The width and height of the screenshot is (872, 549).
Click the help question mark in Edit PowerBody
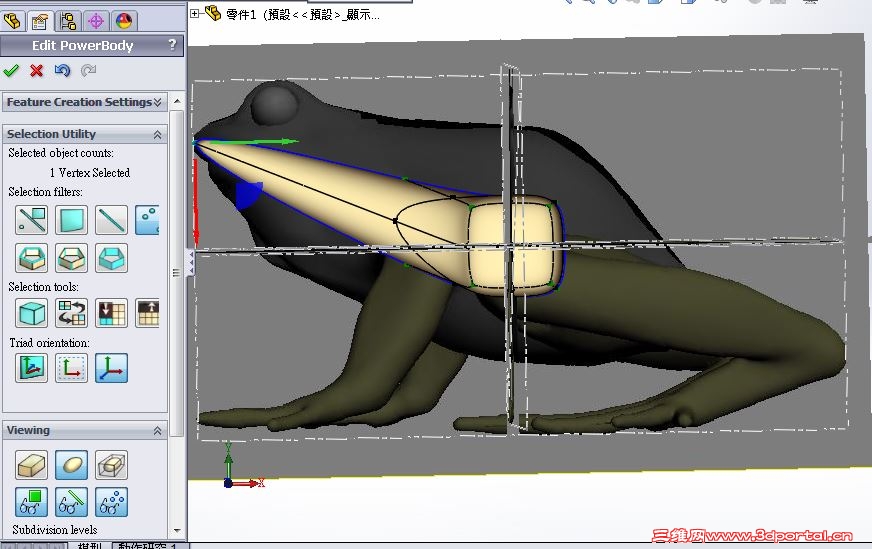click(x=172, y=44)
